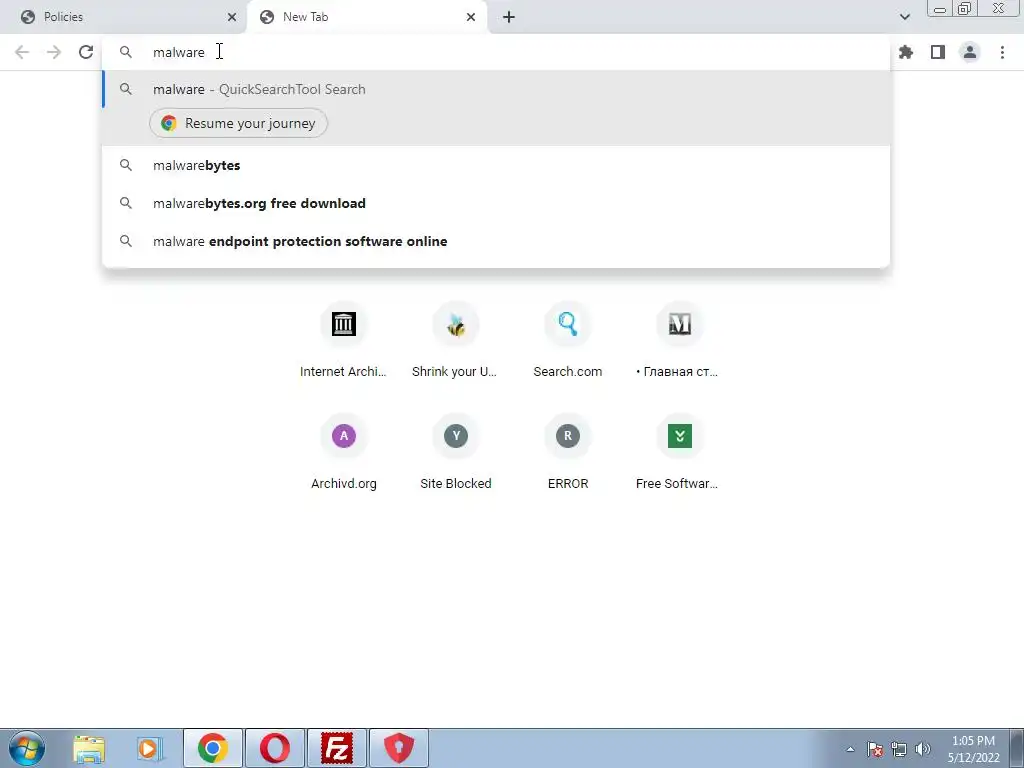Switch to the Policies tab
The height and width of the screenshot is (768, 1024).
click(x=124, y=17)
